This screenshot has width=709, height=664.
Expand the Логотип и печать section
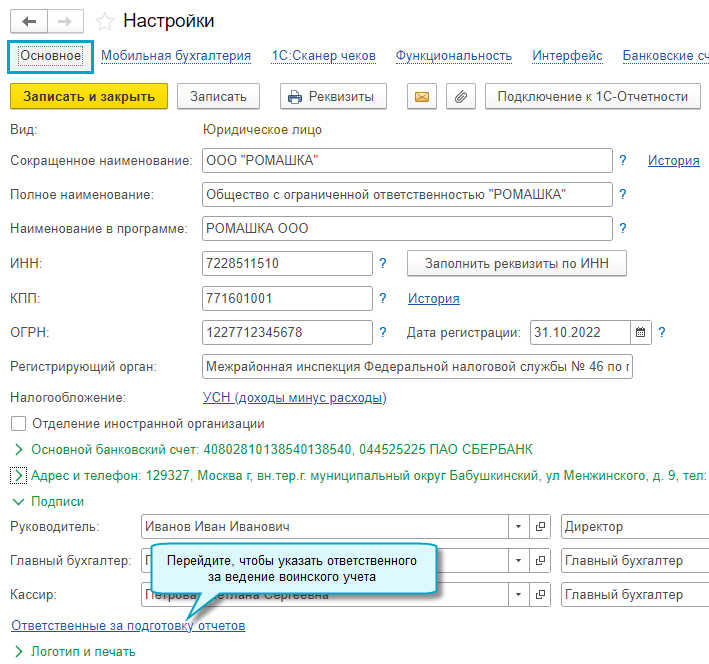19,652
